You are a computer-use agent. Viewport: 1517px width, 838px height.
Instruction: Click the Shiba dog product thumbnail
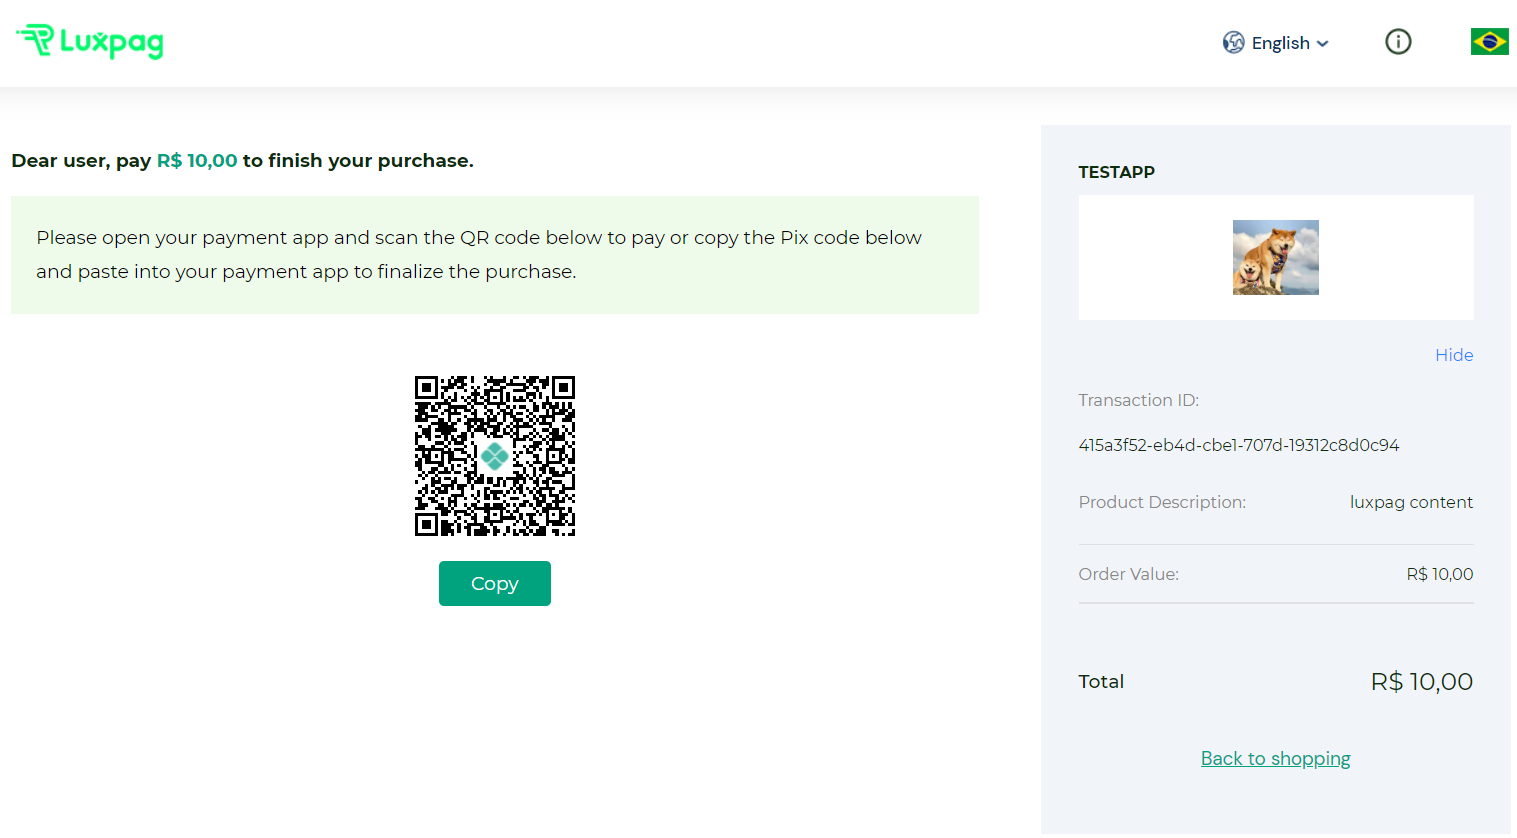[1275, 257]
